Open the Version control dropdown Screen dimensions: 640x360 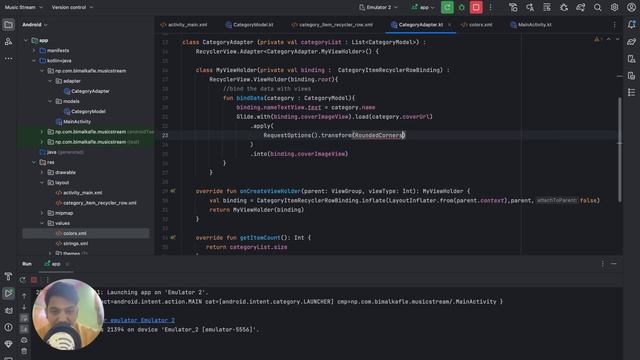[x=72, y=7]
